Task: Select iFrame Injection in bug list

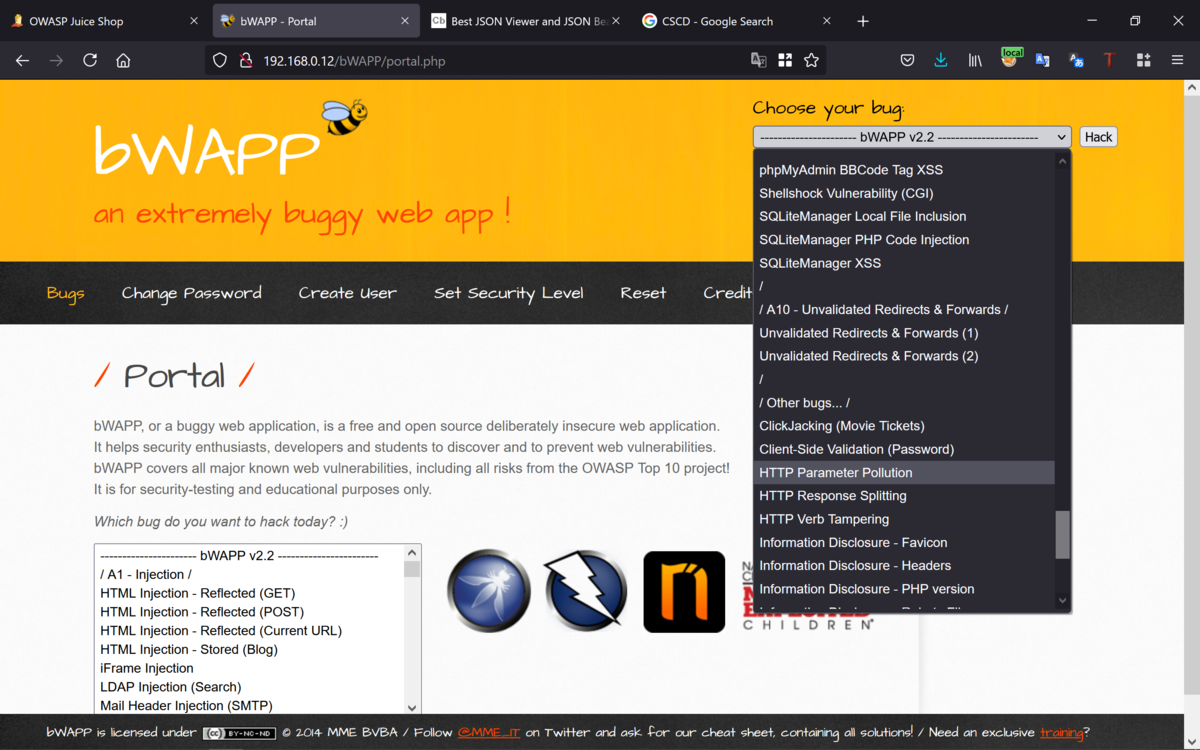Action: point(250,668)
